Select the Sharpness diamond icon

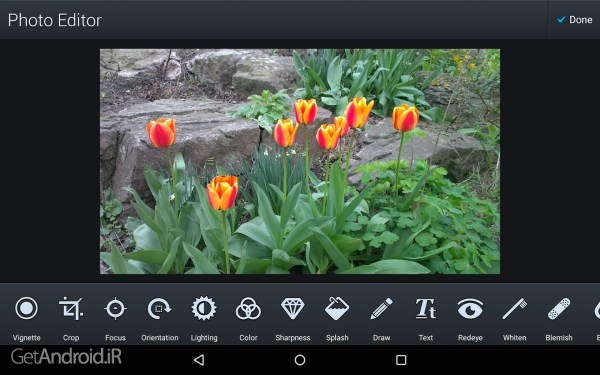tap(293, 308)
